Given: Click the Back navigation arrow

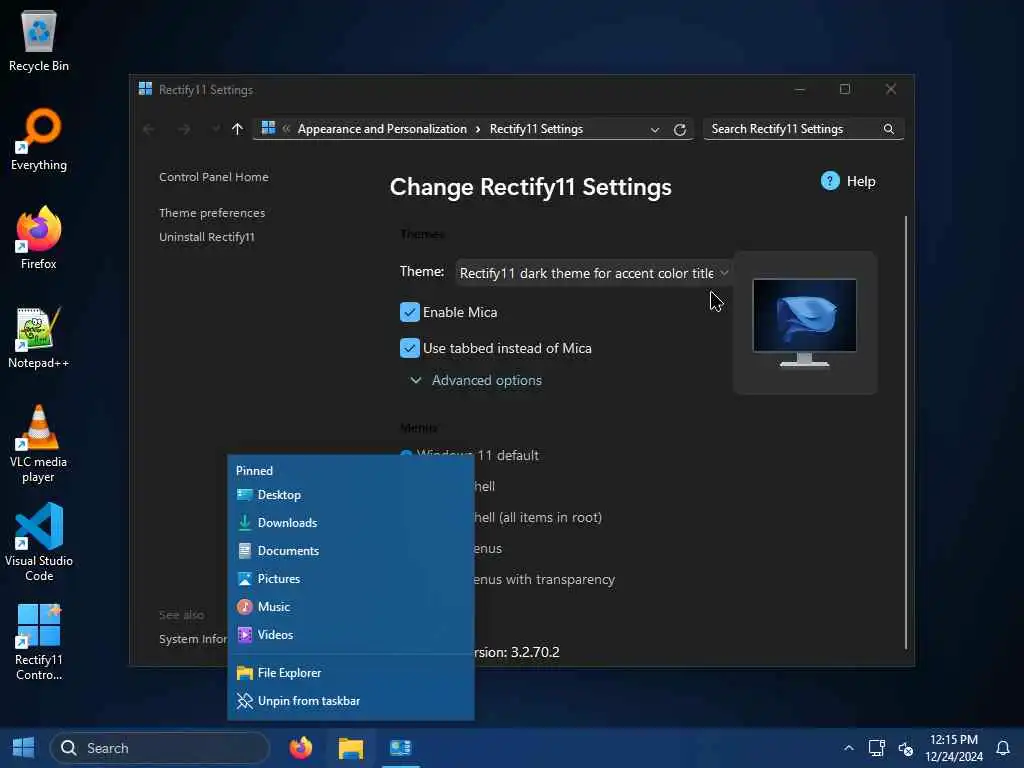Looking at the screenshot, I should click(149, 129).
